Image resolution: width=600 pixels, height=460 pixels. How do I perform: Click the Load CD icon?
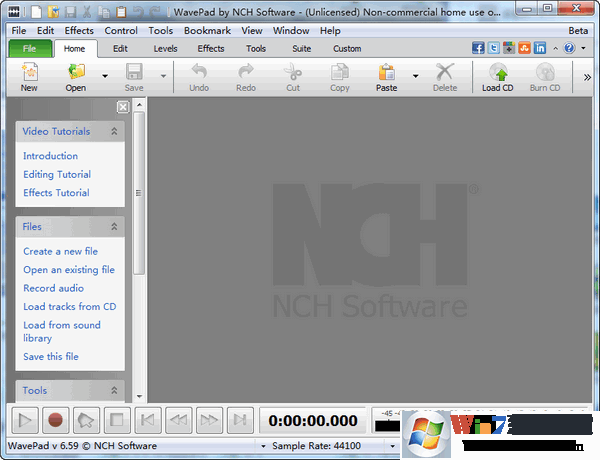pos(497,72)
